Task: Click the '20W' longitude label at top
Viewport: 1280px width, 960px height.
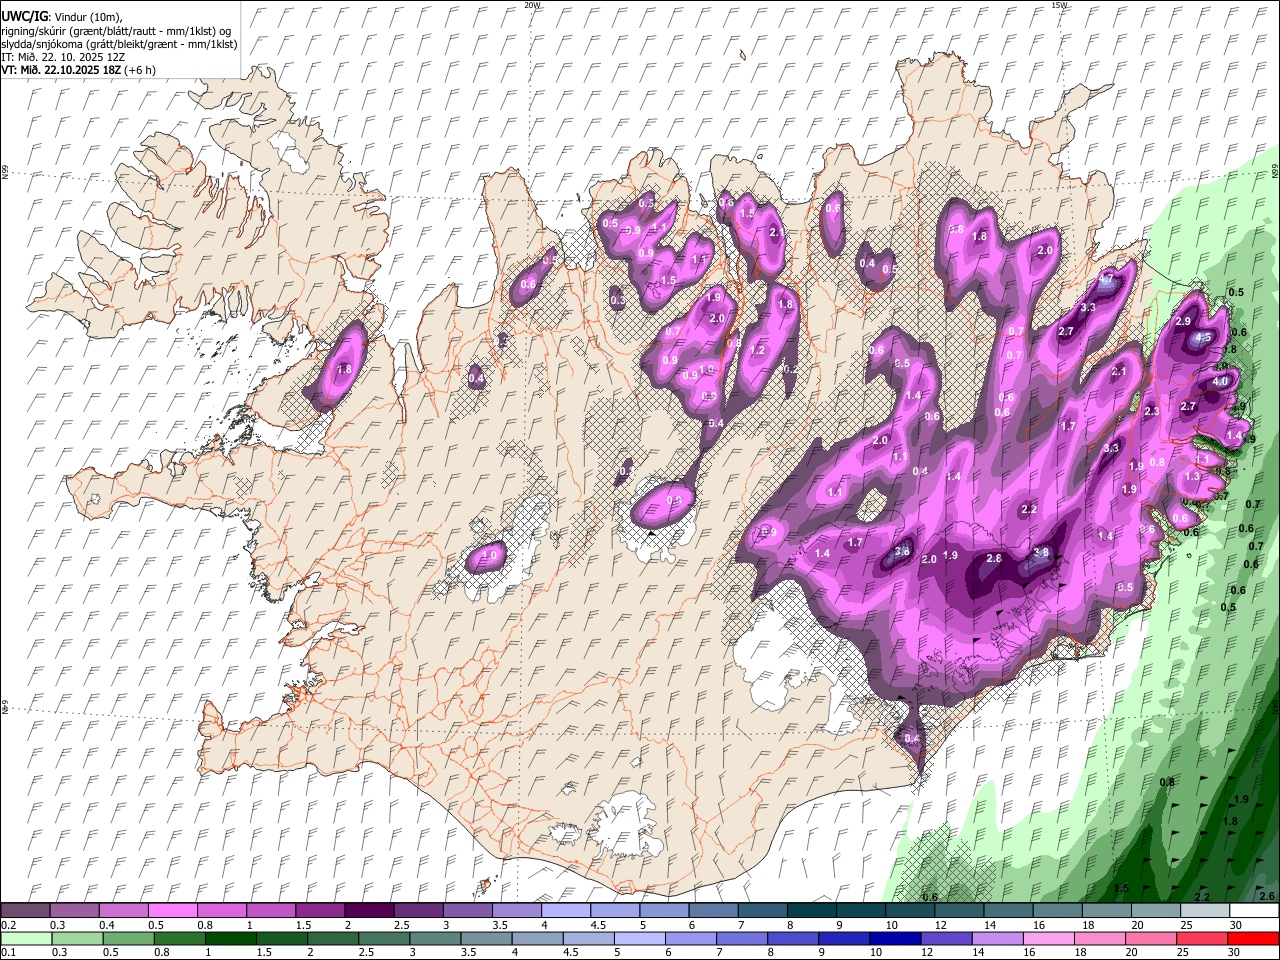Action: pyautogui.click(x=532, y=5)
